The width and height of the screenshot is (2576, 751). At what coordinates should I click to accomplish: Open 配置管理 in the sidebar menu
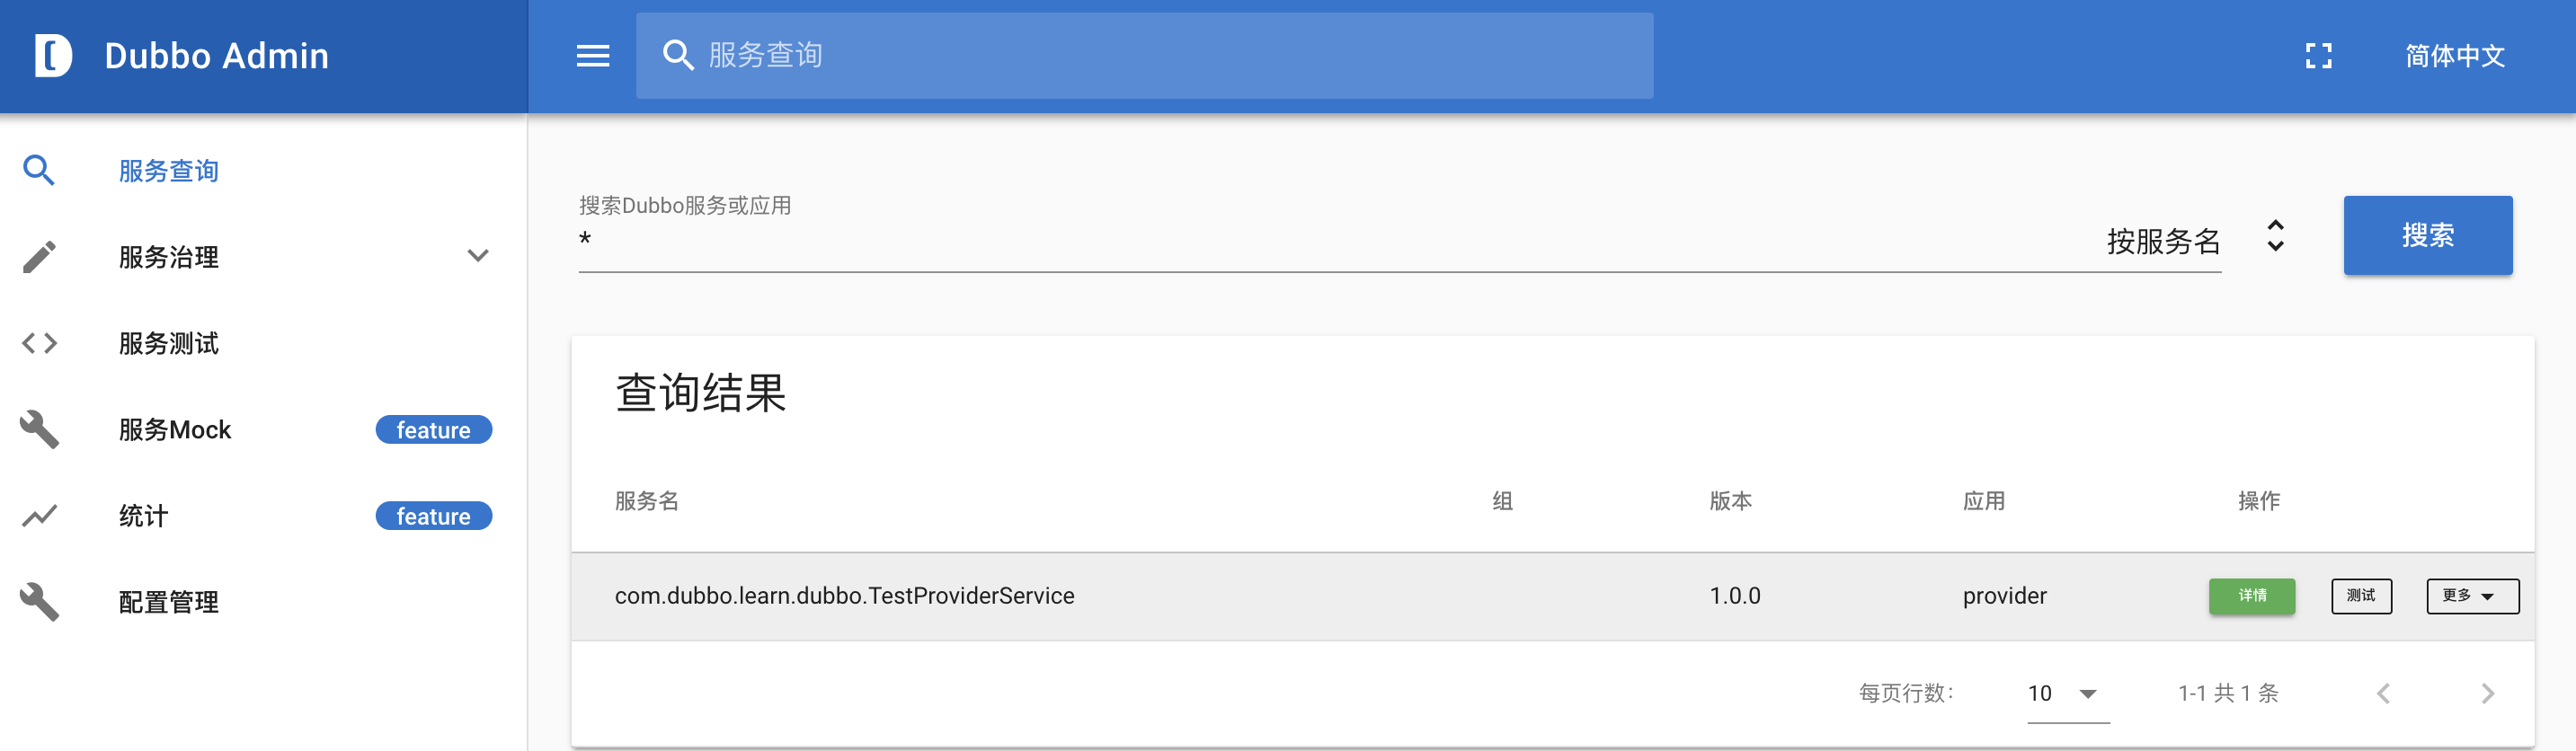[168, 602]
